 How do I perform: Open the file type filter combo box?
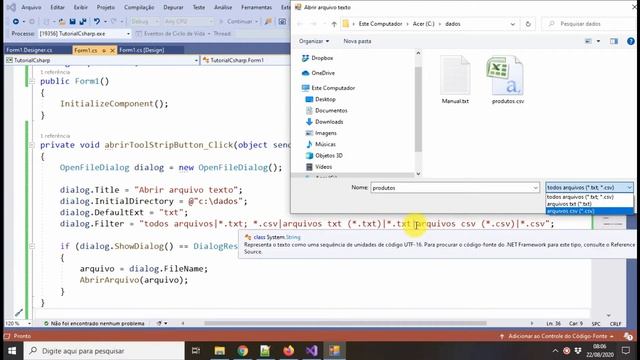click(x=589, y=187)
